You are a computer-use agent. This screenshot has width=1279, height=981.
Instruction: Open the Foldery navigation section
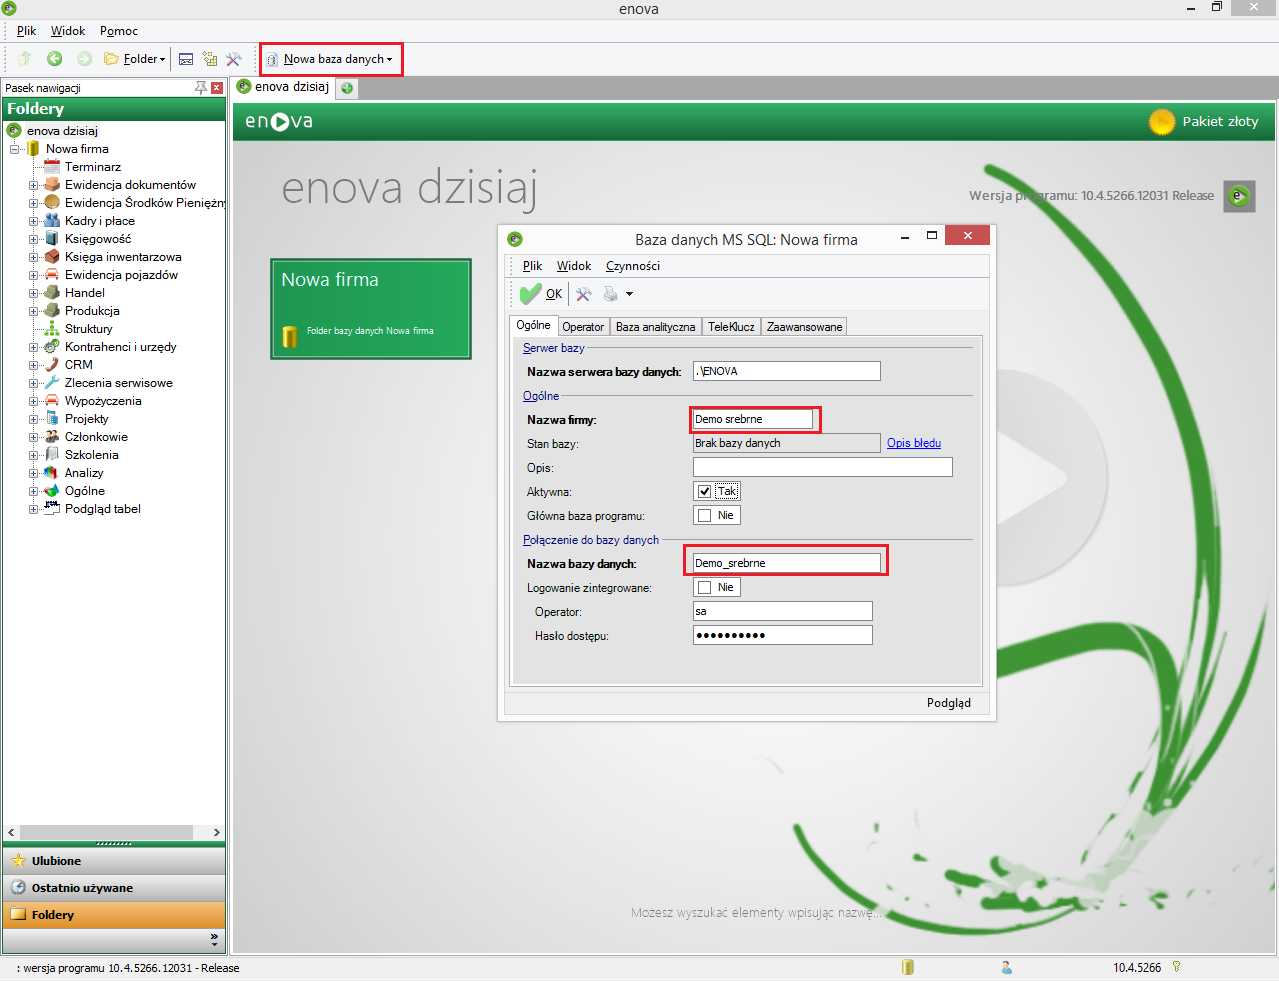(114, 915)
